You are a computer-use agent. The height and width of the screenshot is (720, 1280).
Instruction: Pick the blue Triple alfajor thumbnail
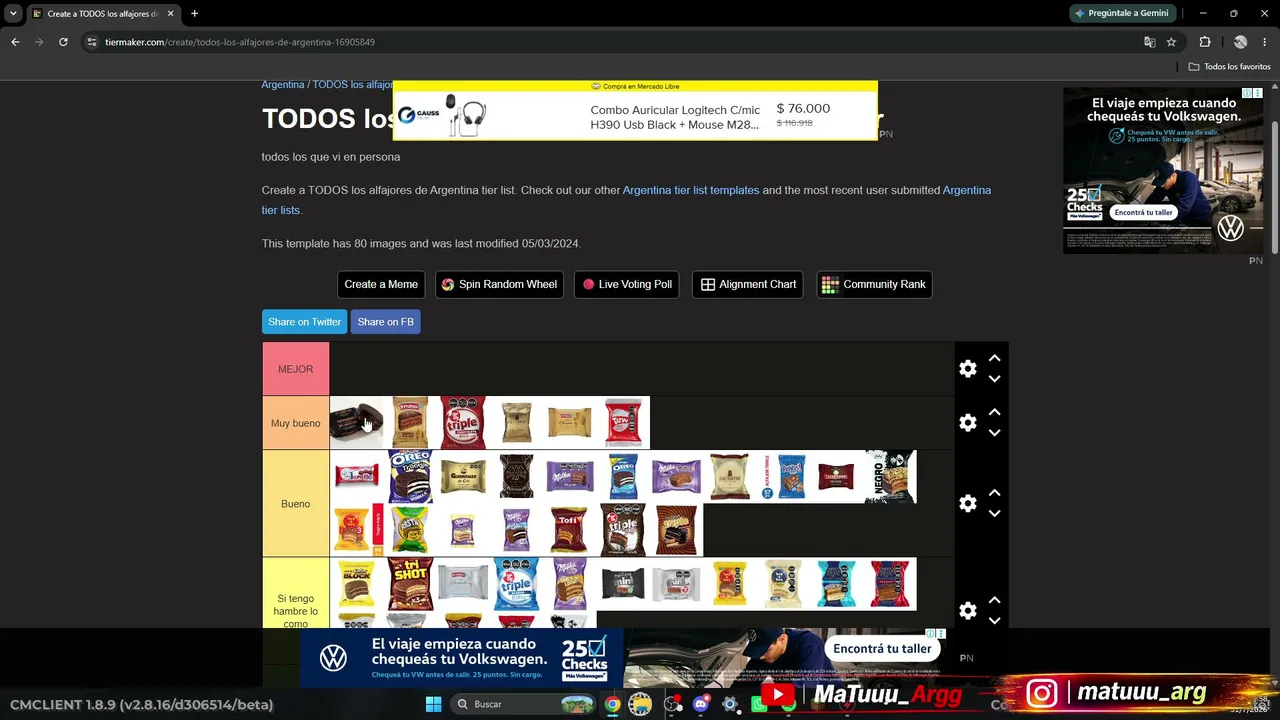tap(517, 584)
